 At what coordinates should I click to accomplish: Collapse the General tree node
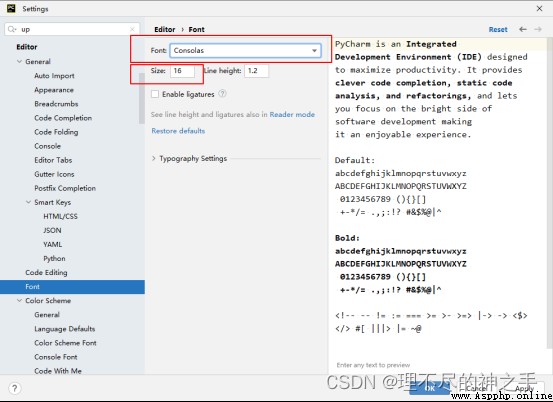[x=19, y=61]
